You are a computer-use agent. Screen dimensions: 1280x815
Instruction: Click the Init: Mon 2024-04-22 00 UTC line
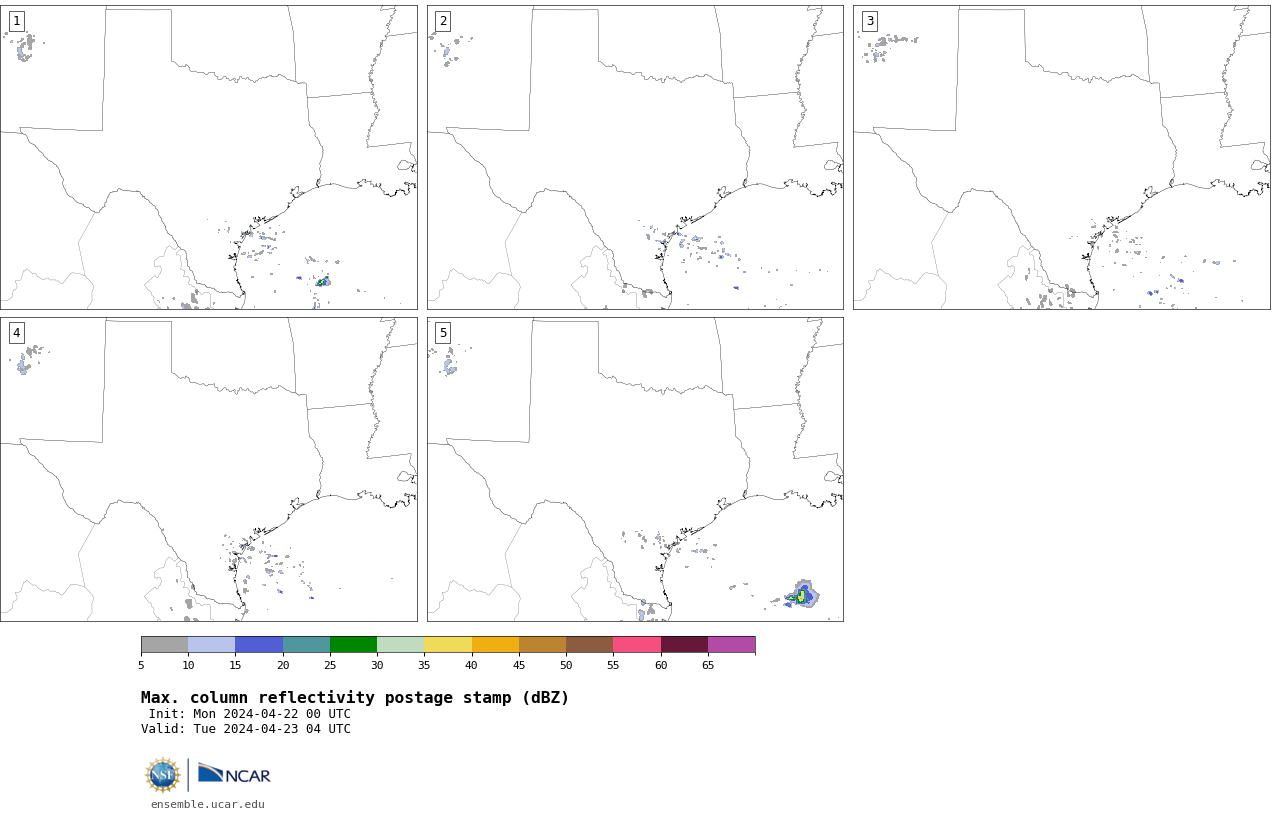250,714
